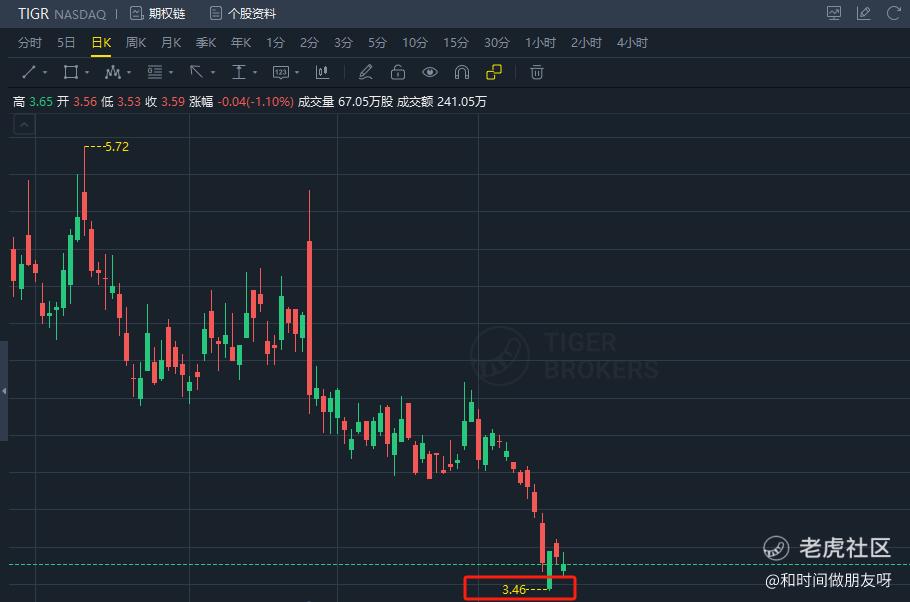This screenshot has height=602, width=910.
Task: Switch to the 5日 tab
Action: (66, 42)
